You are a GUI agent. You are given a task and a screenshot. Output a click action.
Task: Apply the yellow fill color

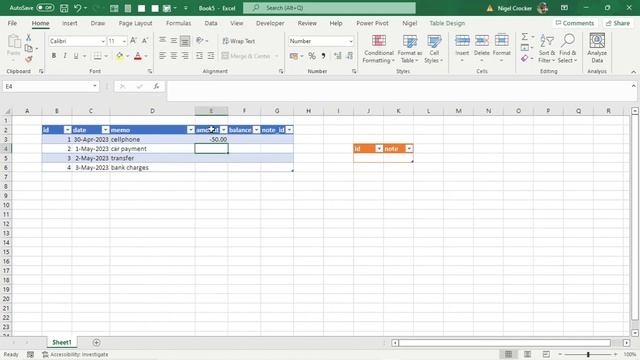tap(120, 56)
